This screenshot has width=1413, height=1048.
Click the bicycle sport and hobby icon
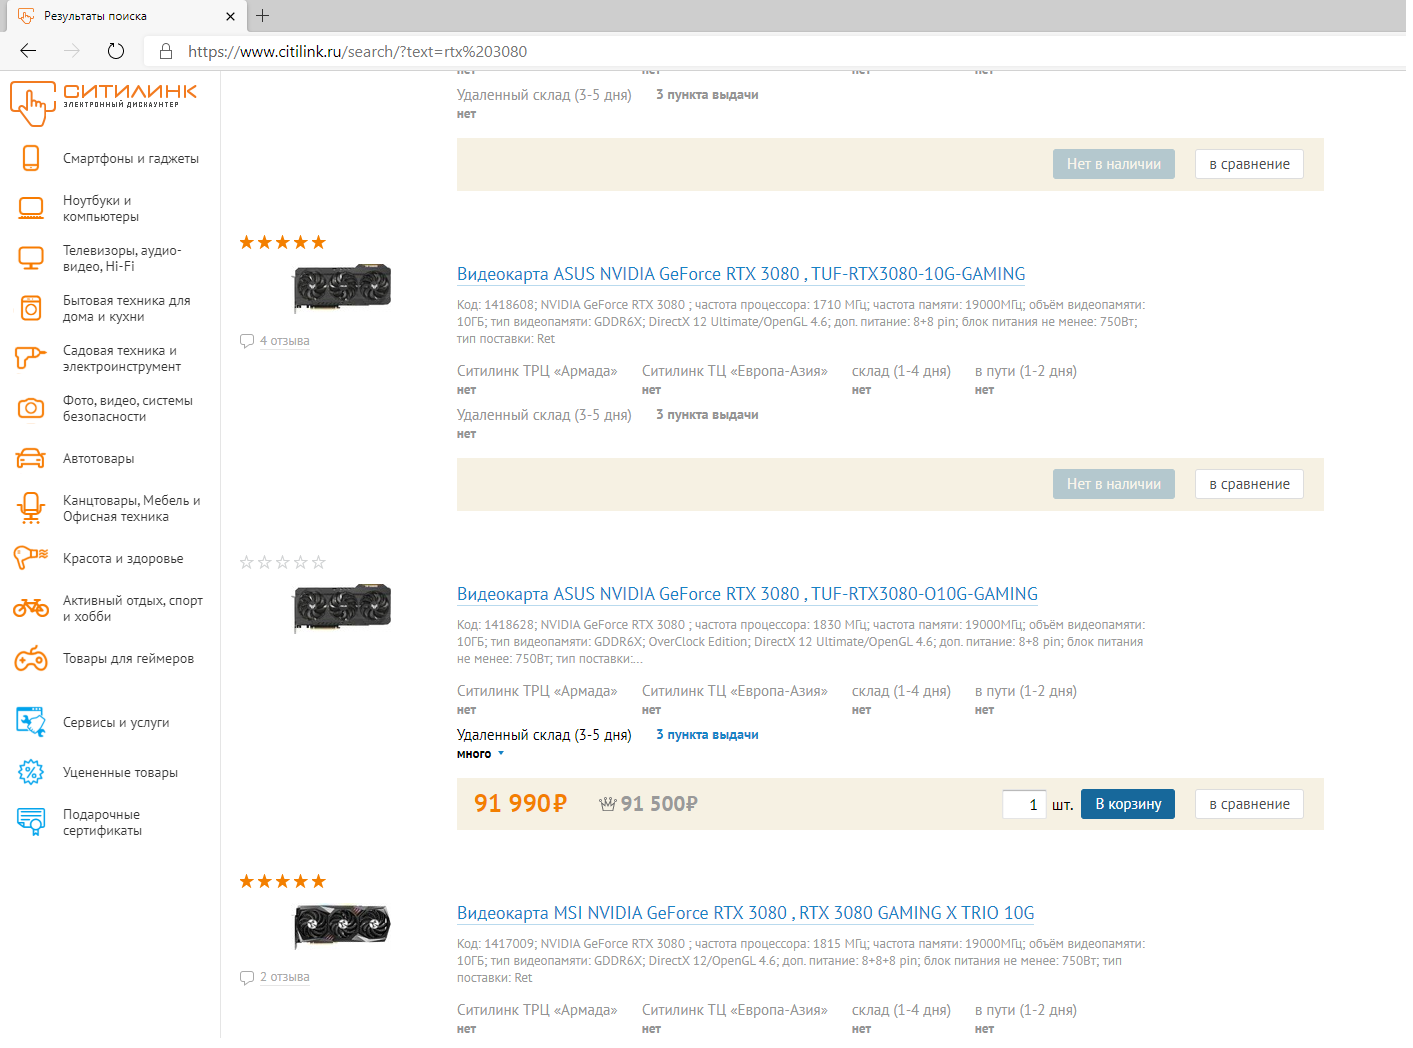coord(31,608)
